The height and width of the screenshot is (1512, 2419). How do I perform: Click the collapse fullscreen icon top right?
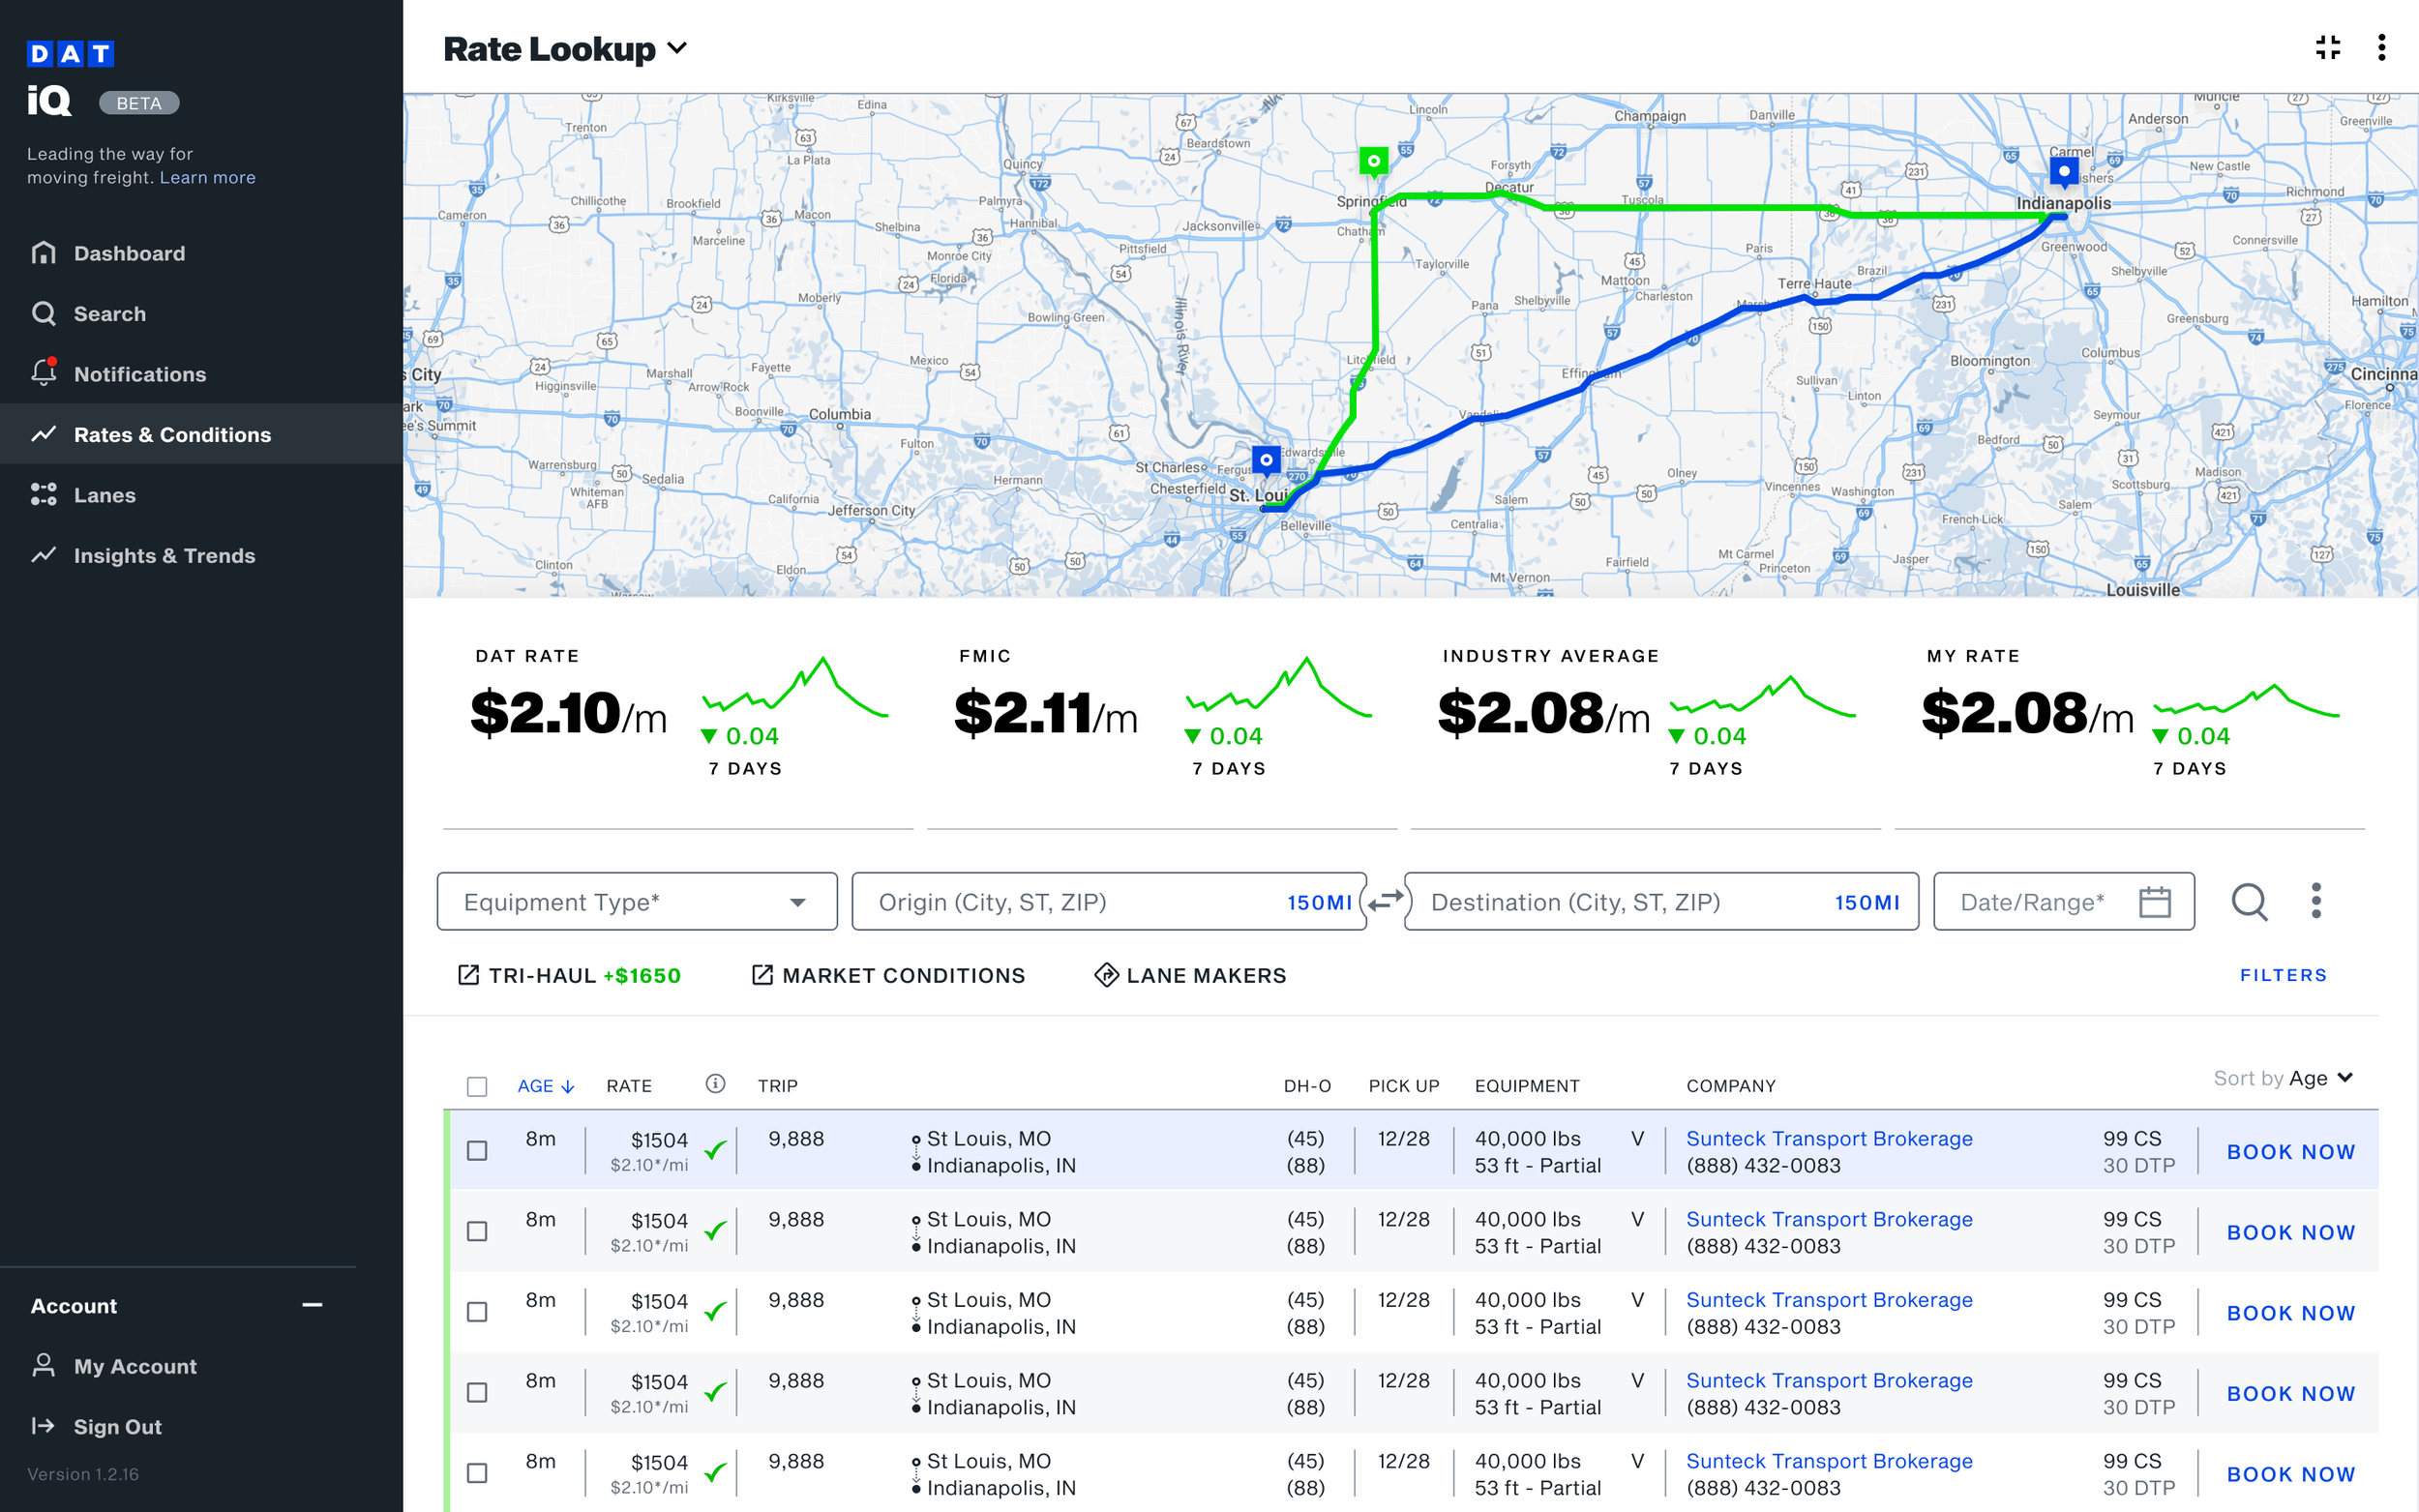[x=2327, y=47]
